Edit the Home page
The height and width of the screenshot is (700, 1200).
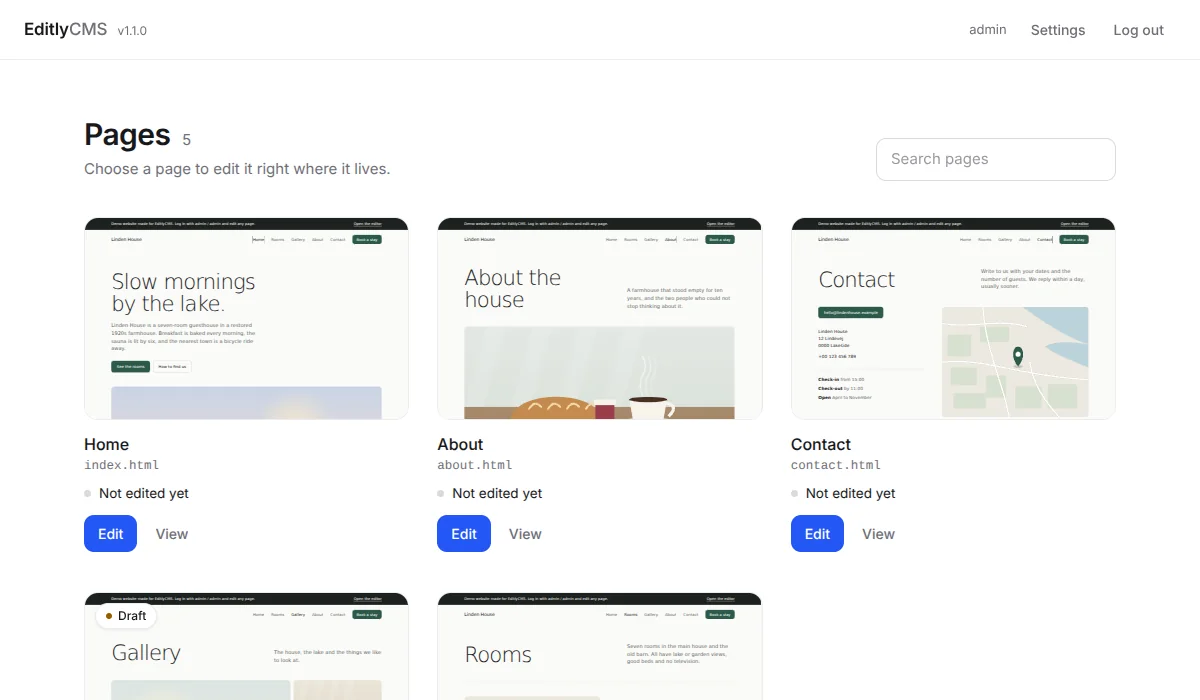pos(111,533)
